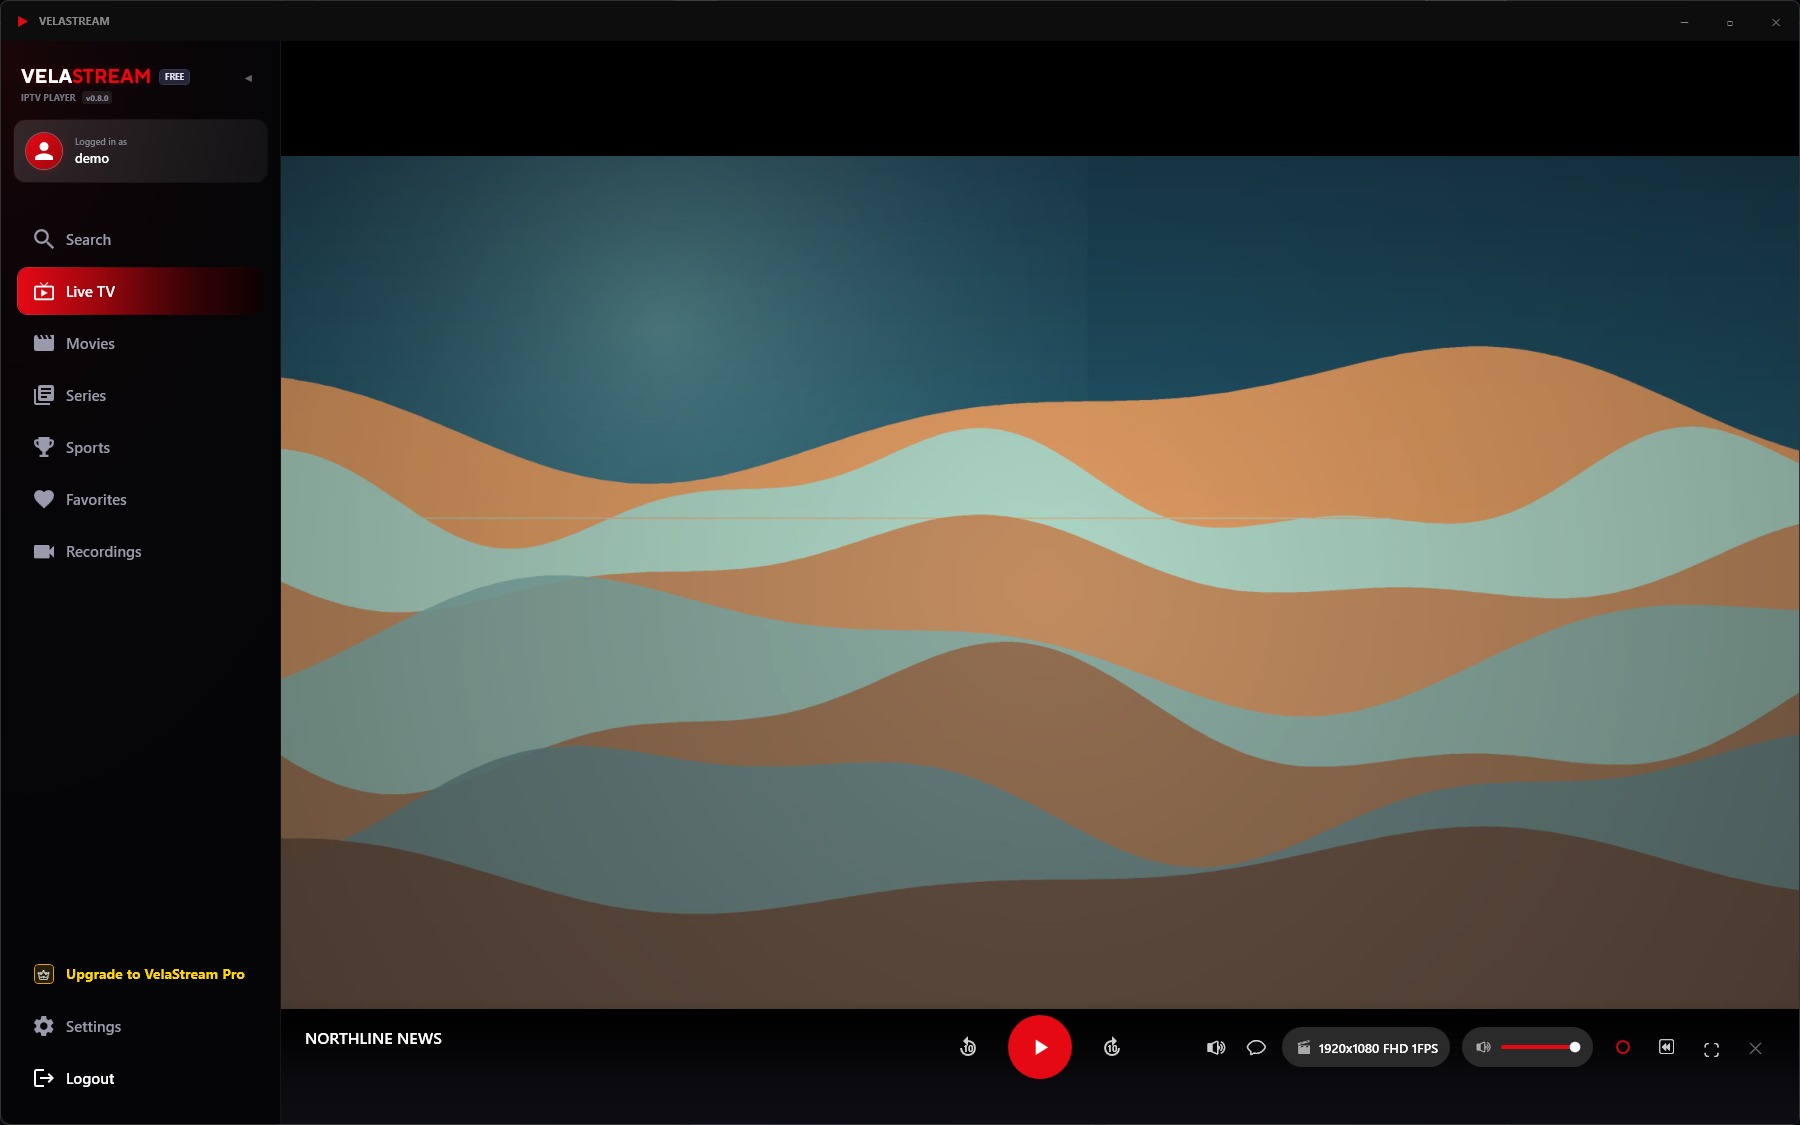Click Upgrade to VelaStream Pro
1800x1125 pixels.
tap(141, 974)
